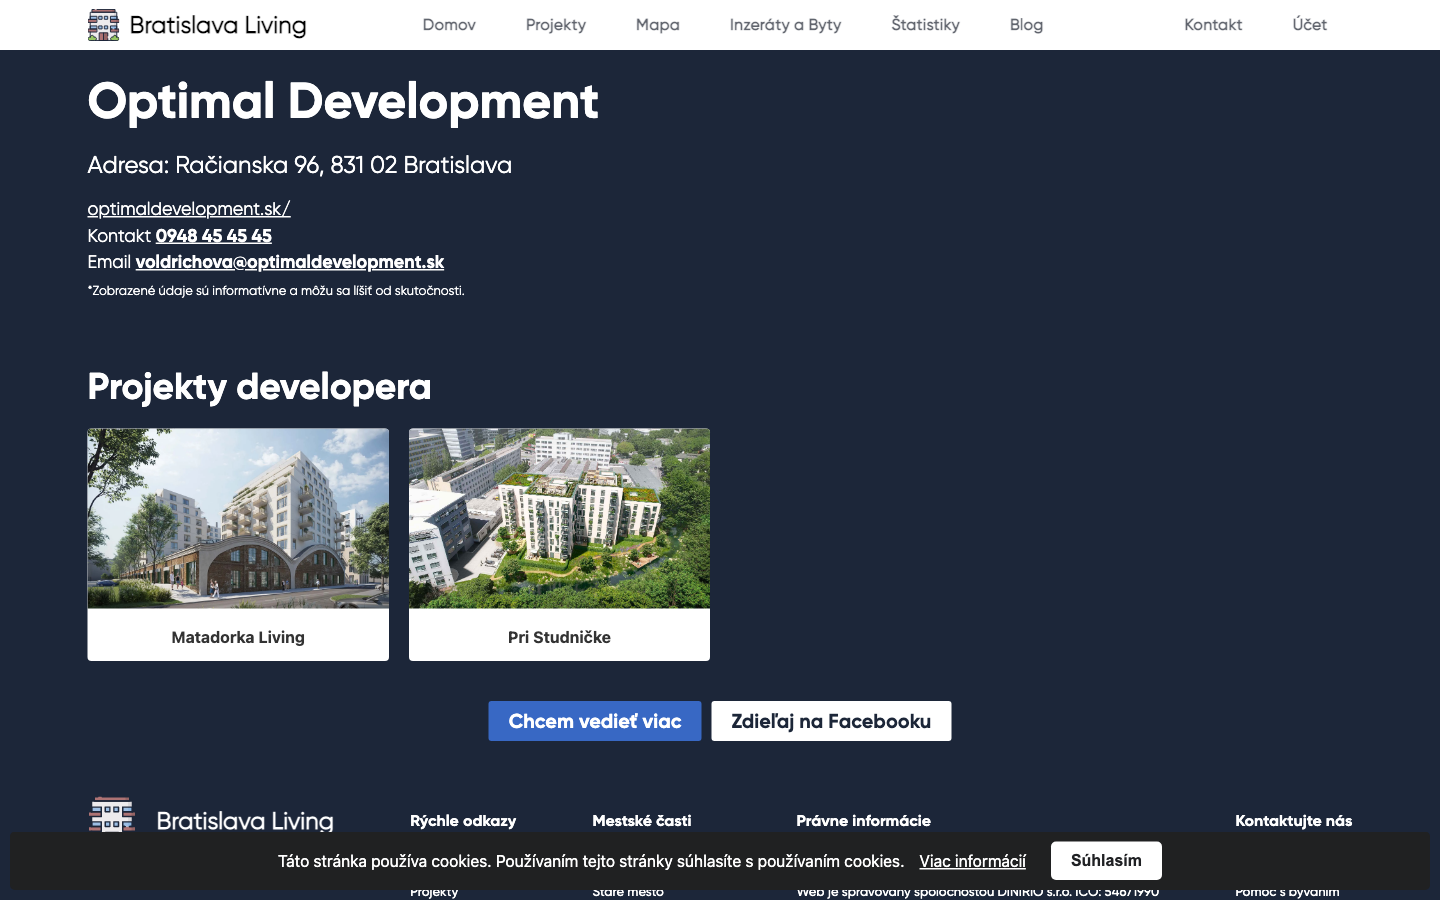Open the Účet account menu item
This screenshot has height=900, width=1440.
(1310, 25)
